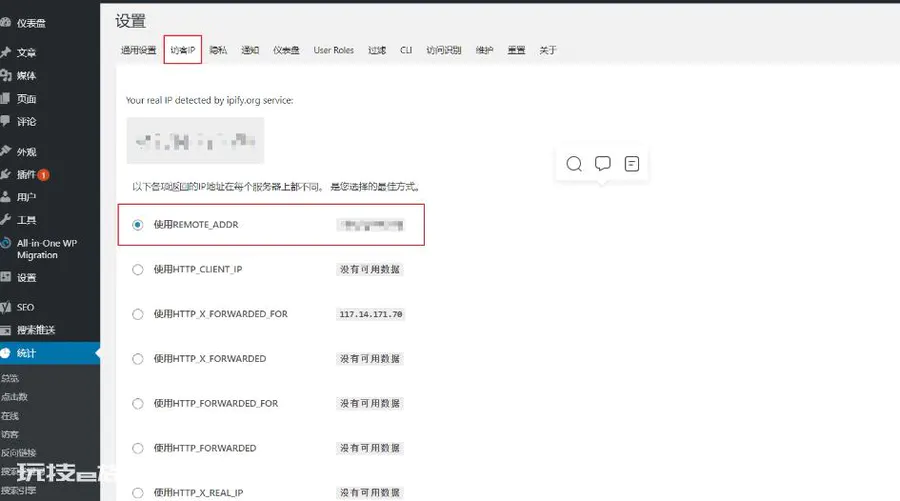
Task: Open 统计 submenu item 点击数
Action: 14,397
